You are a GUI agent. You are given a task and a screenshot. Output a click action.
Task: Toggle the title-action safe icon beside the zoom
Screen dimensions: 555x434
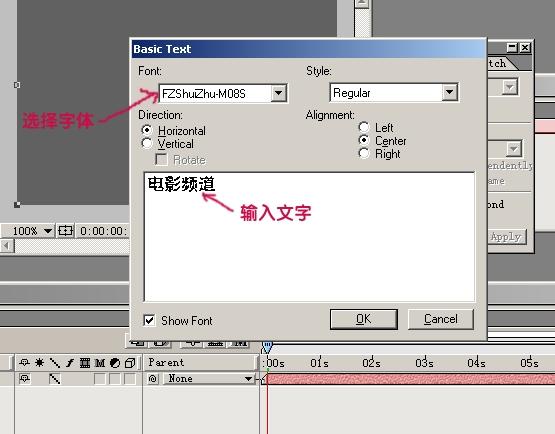65,231
